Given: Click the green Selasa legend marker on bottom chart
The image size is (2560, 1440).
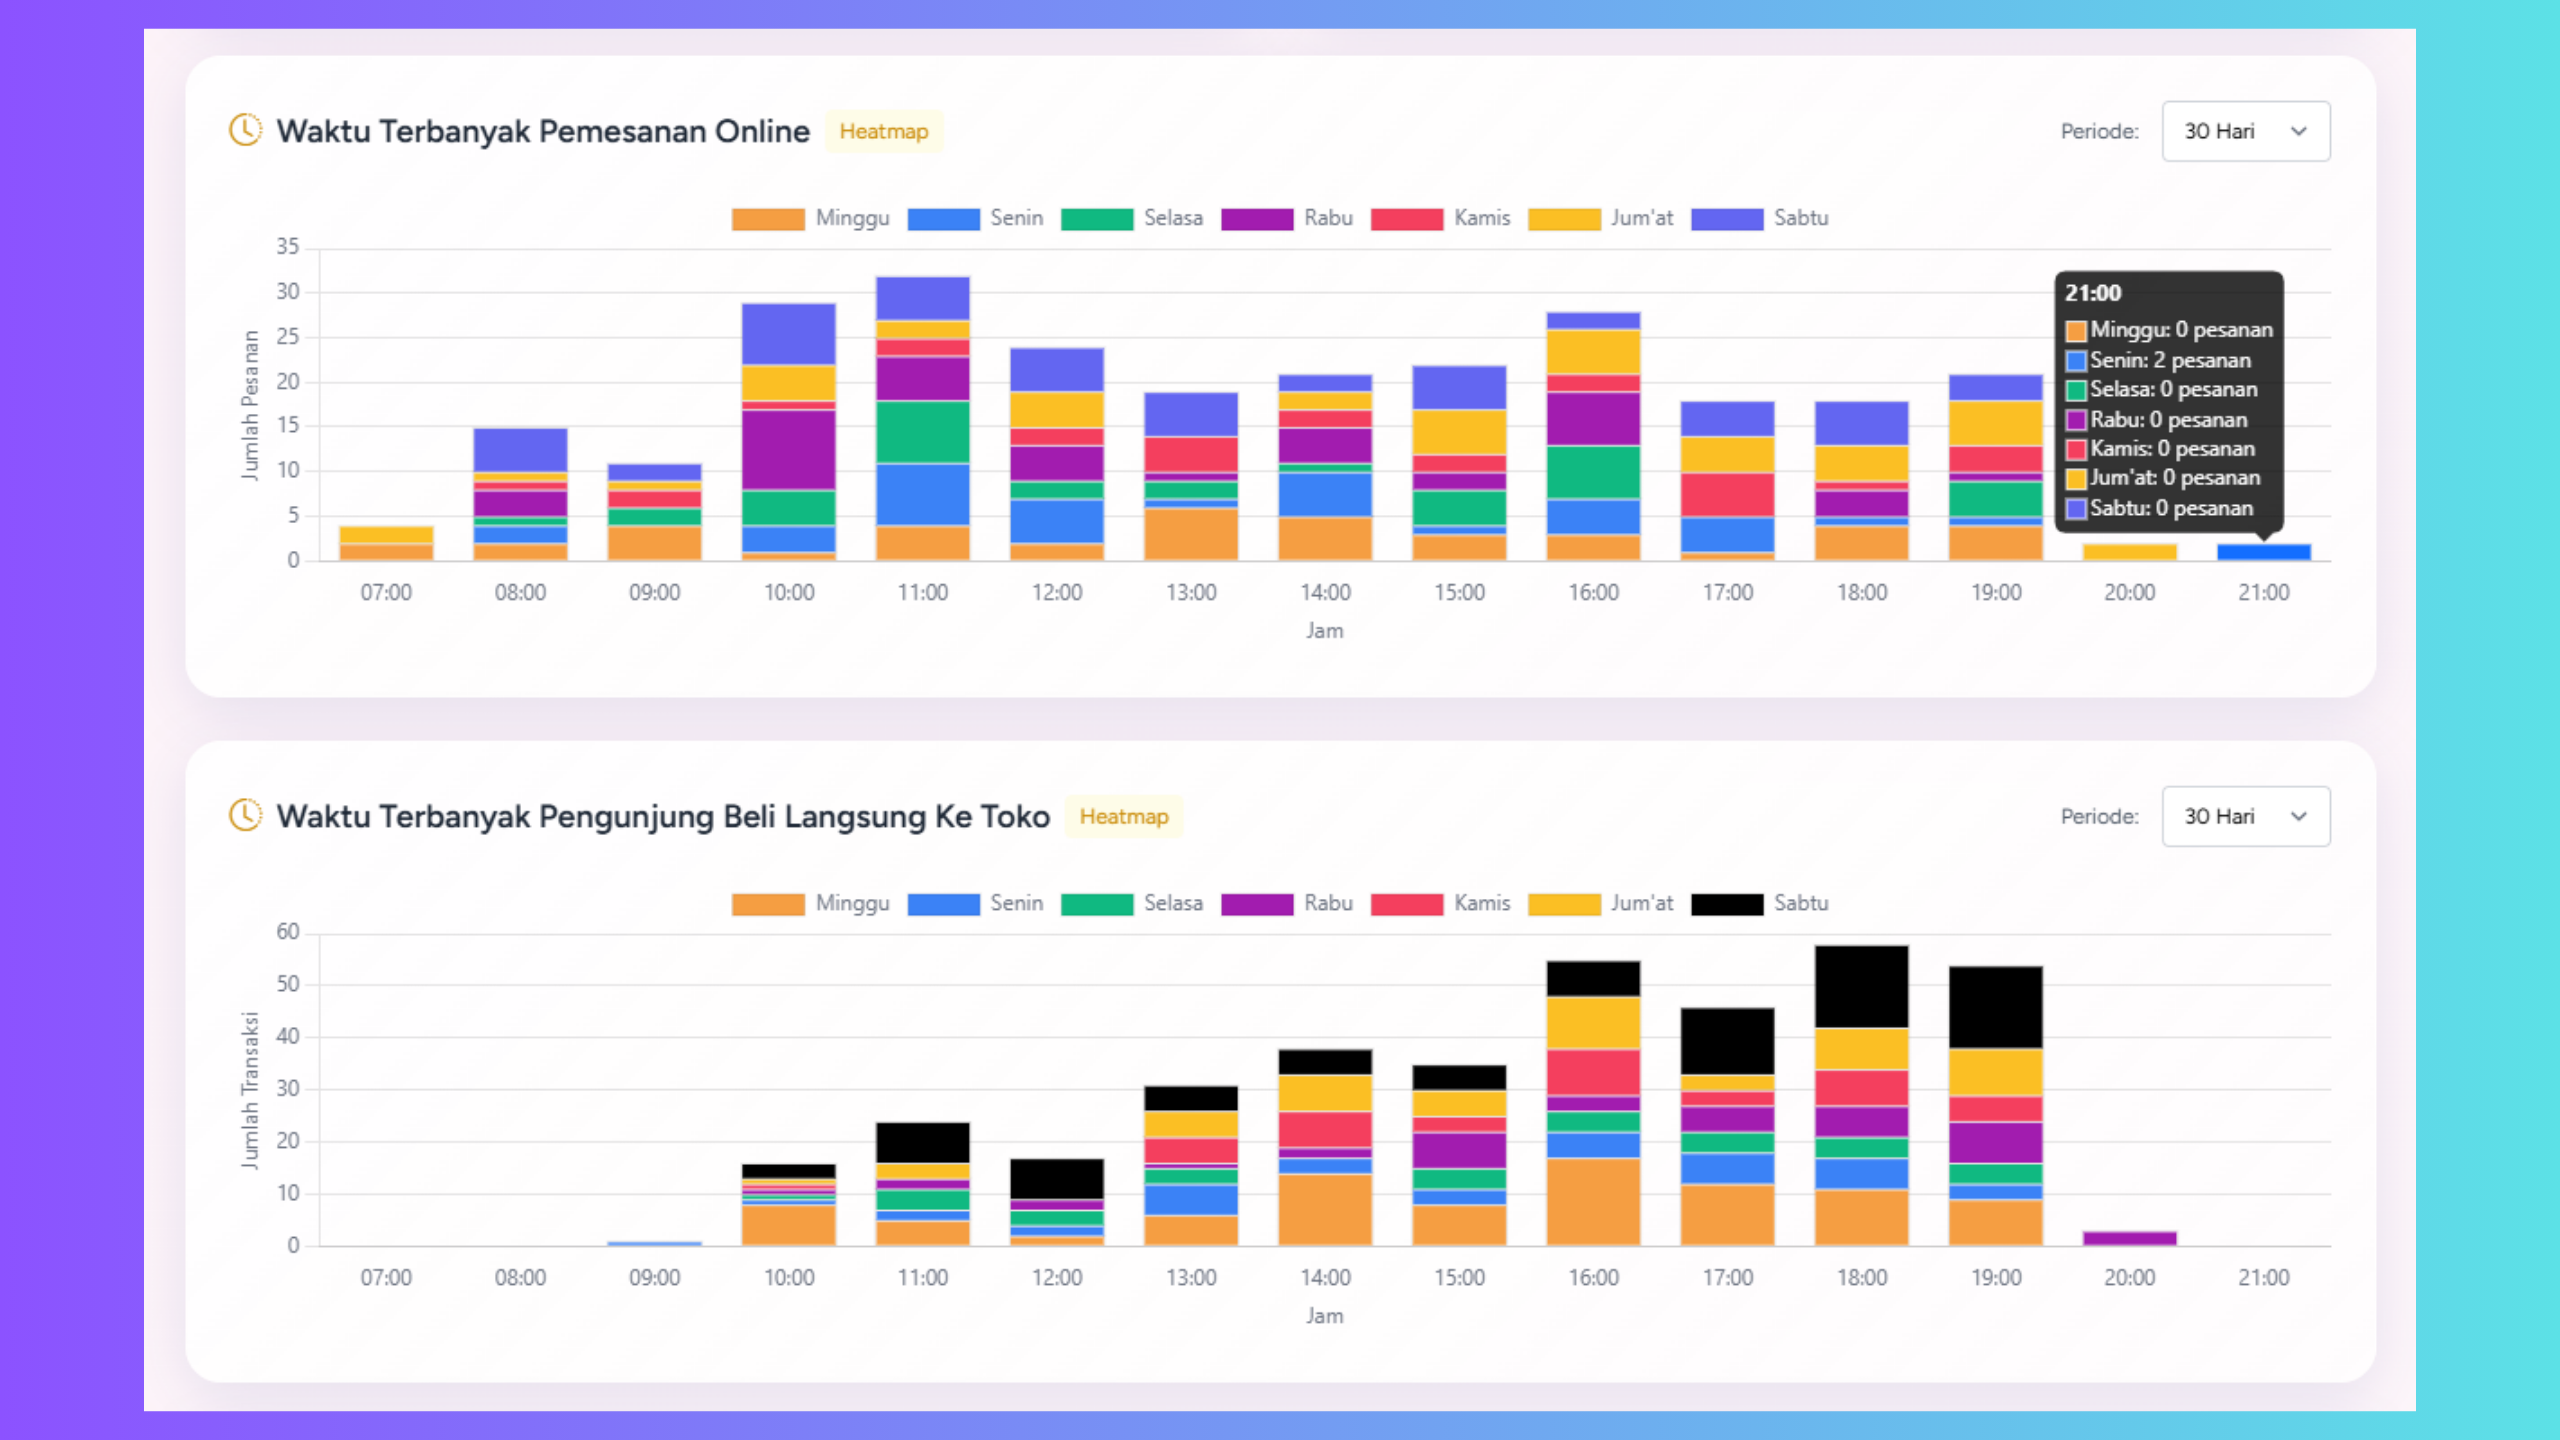Looking at the screenshot, I should (x=1099, y=903).
